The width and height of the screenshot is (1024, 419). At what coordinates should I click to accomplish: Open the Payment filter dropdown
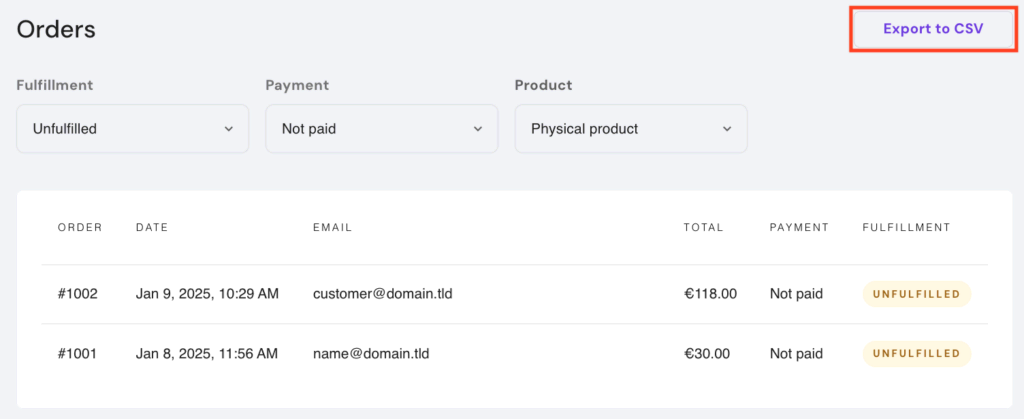[x=381, y=129]
